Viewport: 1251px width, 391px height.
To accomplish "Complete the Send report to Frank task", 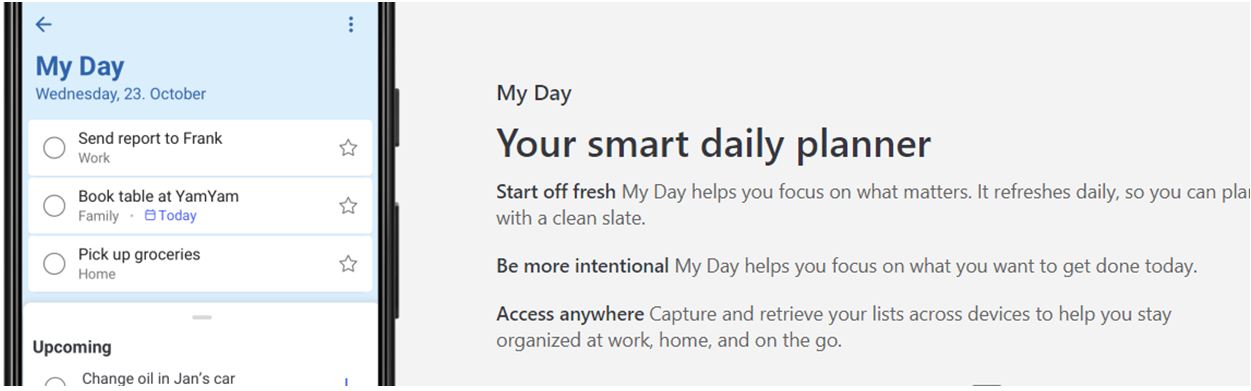I will [54, 148].
